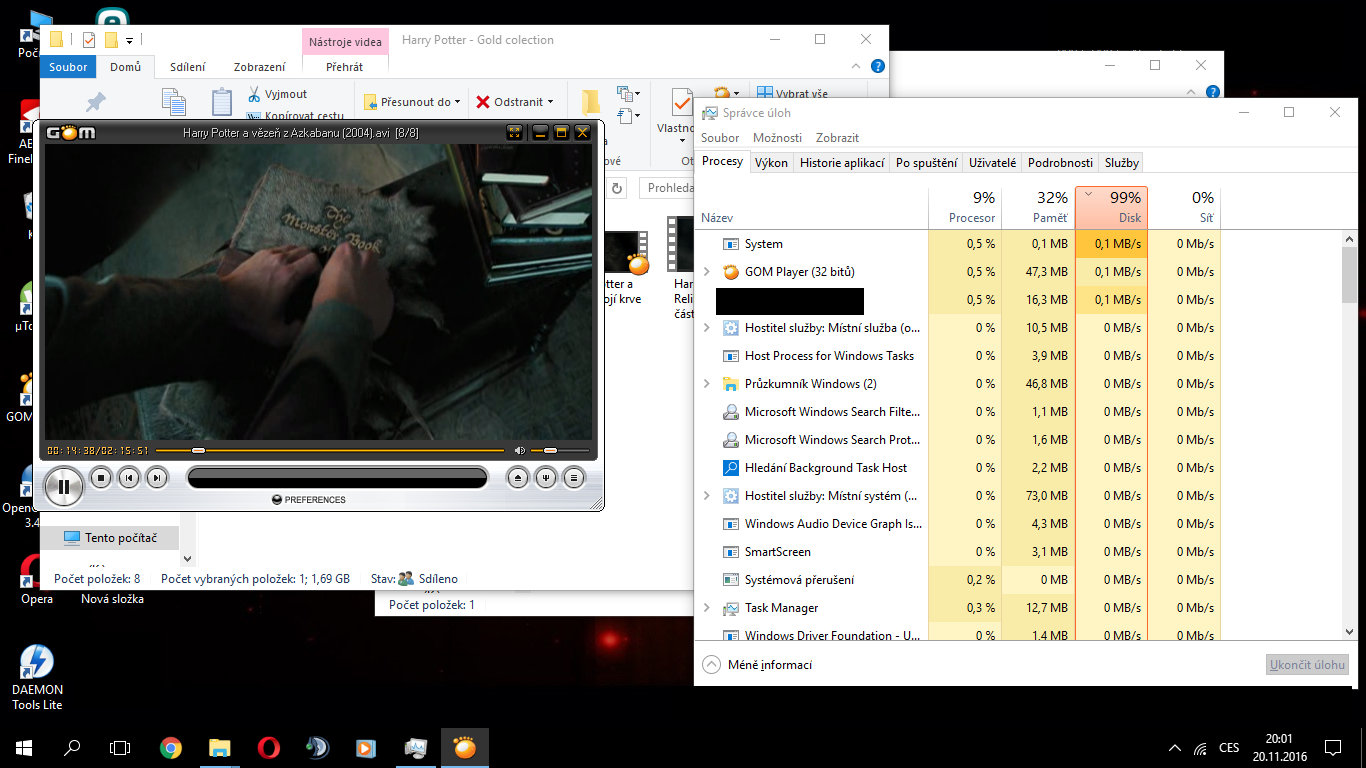Open taskbar search magnifier
This screenshot has width=1366, height=768.
(72, 747)
